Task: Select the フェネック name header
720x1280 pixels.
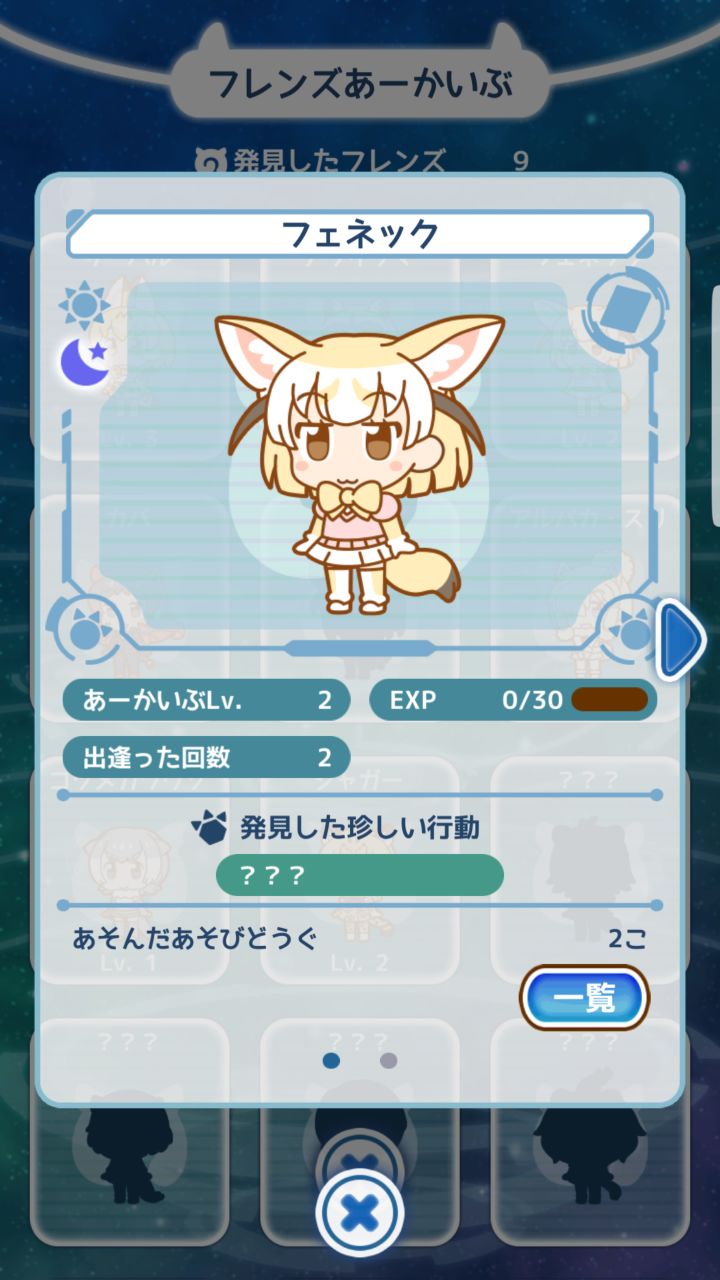Action: (x=360, y=234)
